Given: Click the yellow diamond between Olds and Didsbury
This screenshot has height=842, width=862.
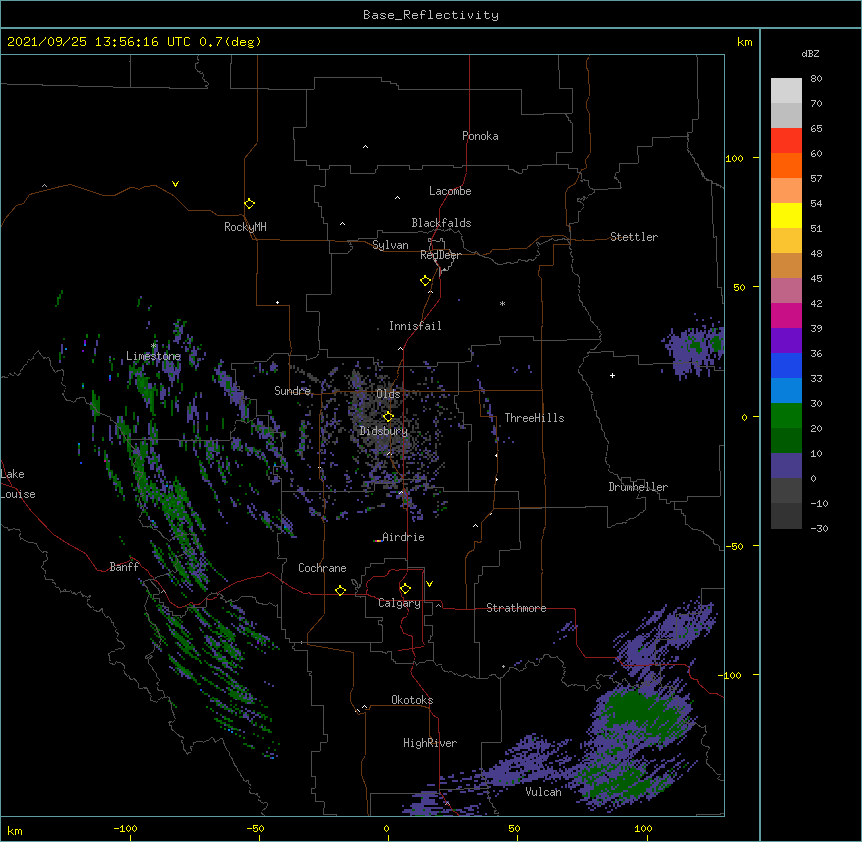Looking at the screenshot, I should (x=388, y=416).
